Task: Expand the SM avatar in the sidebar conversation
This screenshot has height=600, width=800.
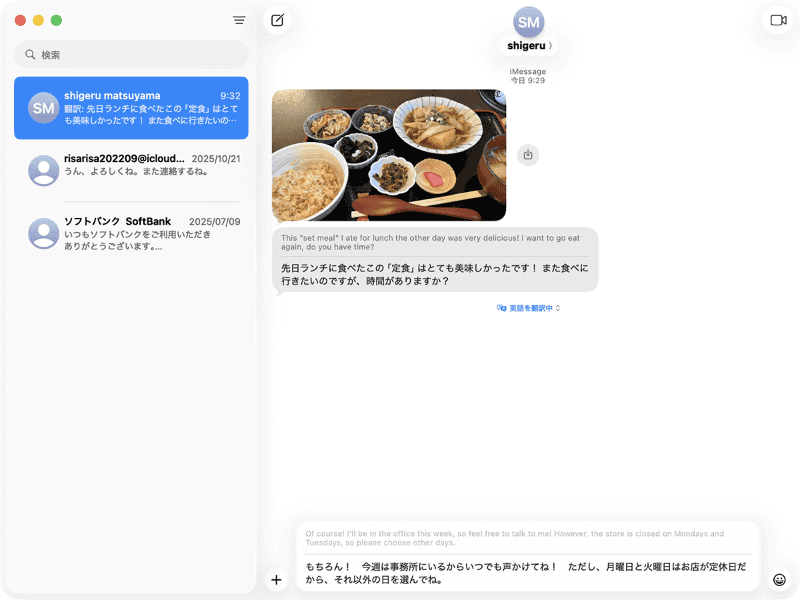Action: (x=42, y=106)
